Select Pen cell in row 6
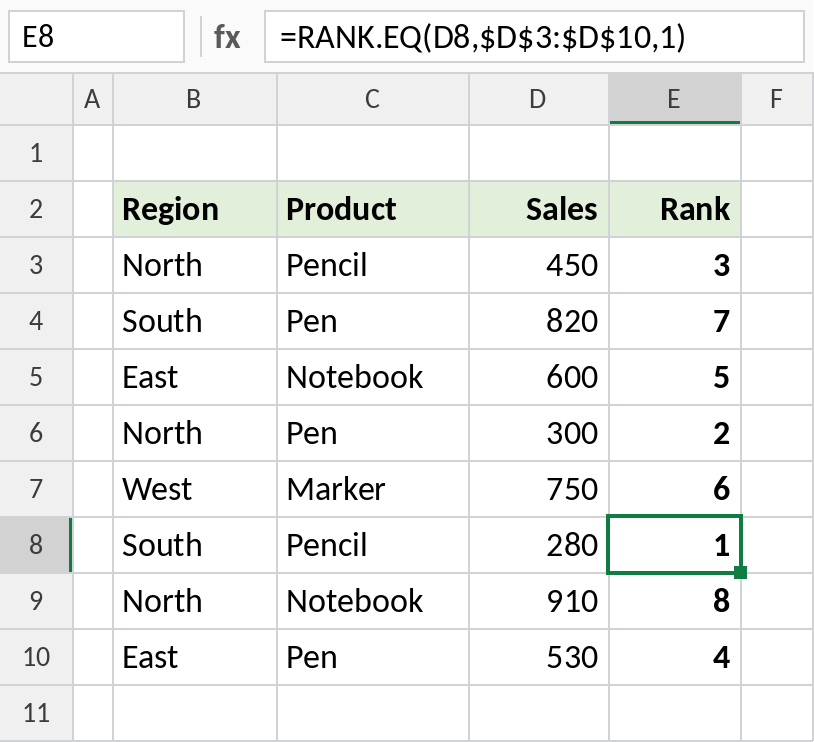This screenshot has height=742, width=814. click(x=373, y=433)
